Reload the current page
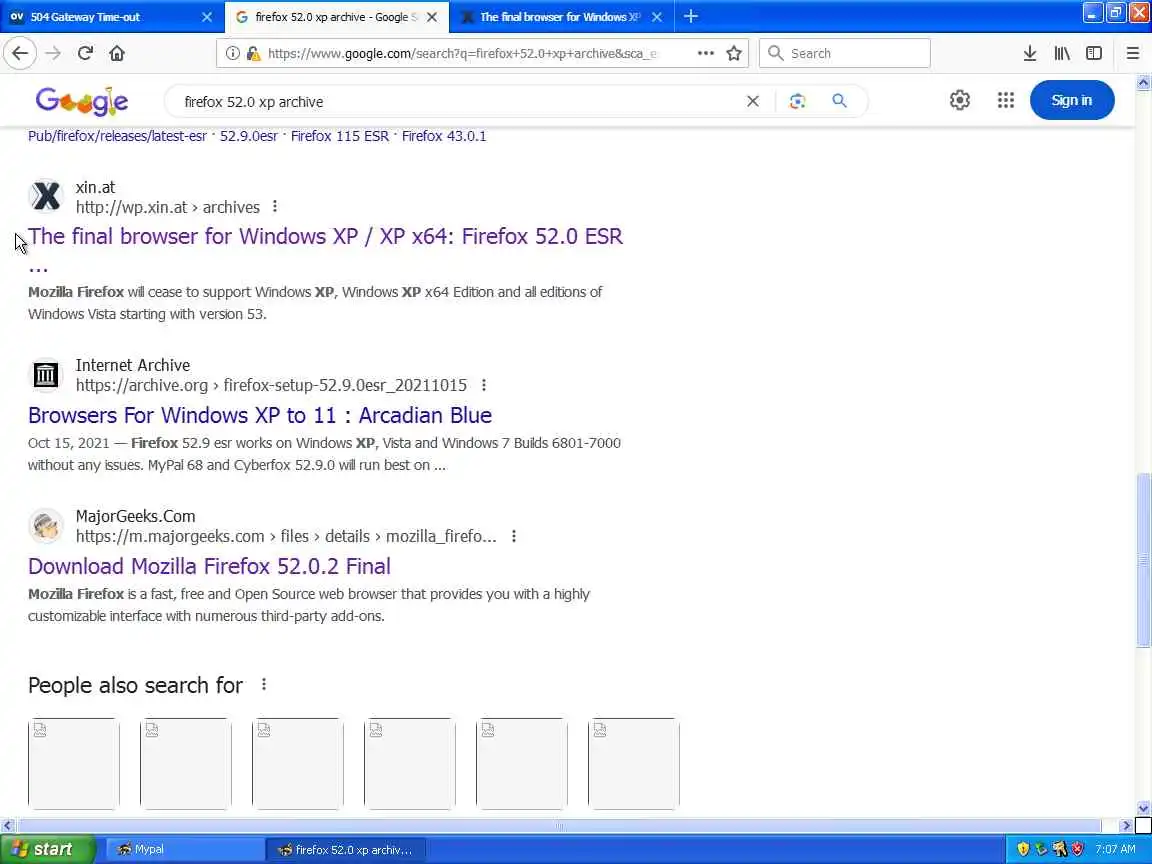The height and width of the screenshot is (864, 1152). tap(85, 53)
